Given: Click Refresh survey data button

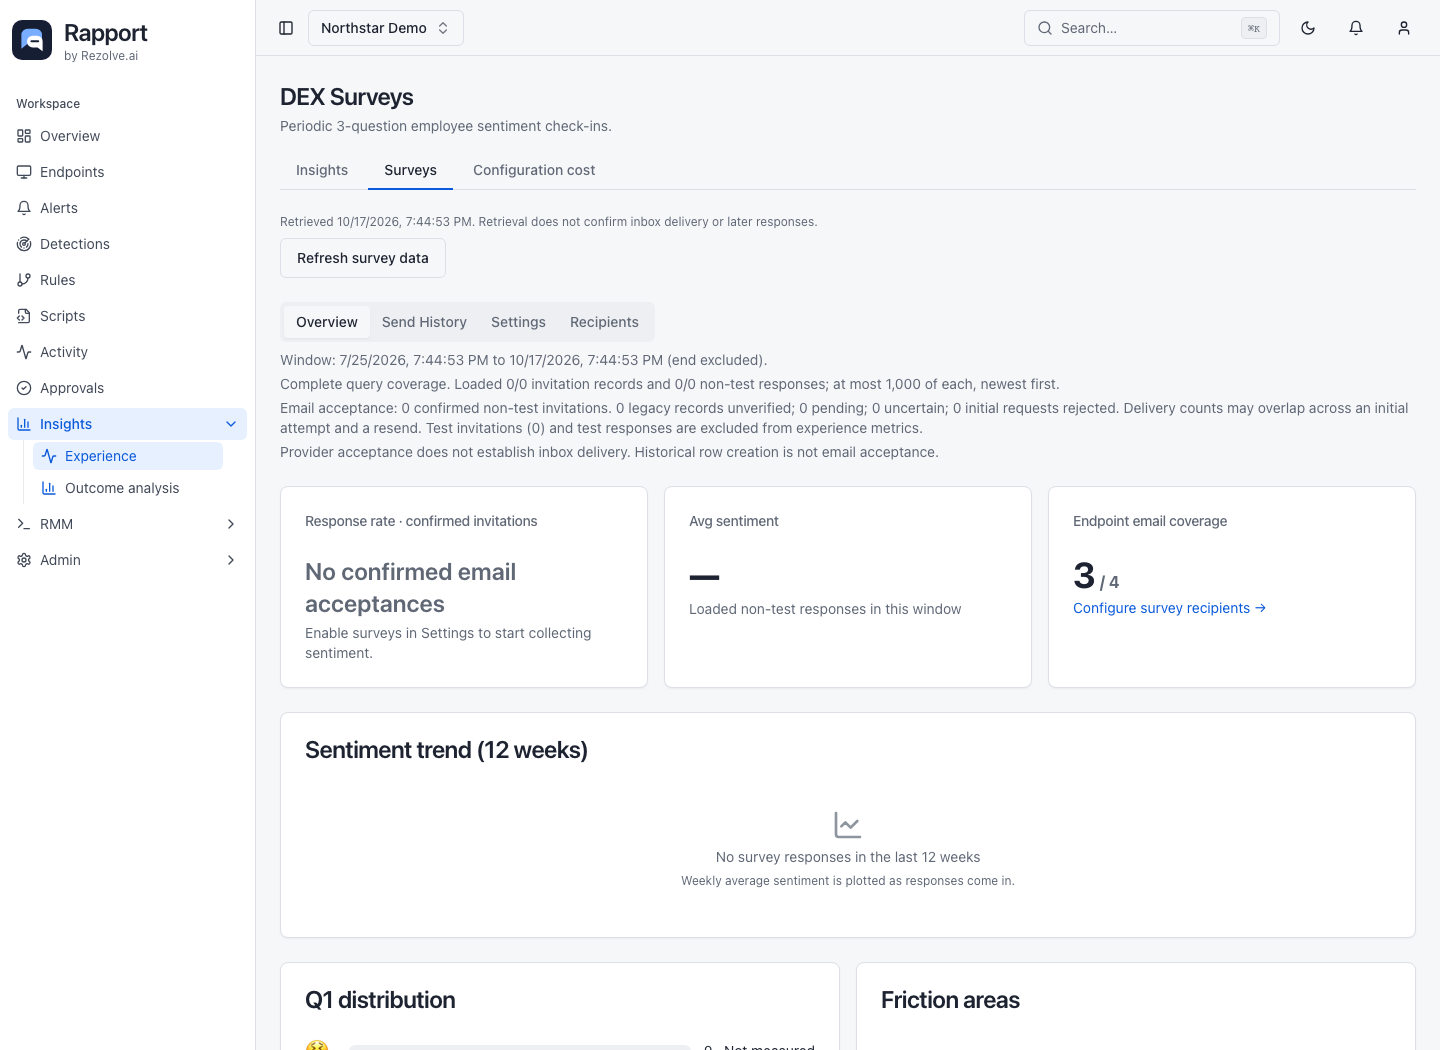Looking at the screenshot, I should 363,258.
